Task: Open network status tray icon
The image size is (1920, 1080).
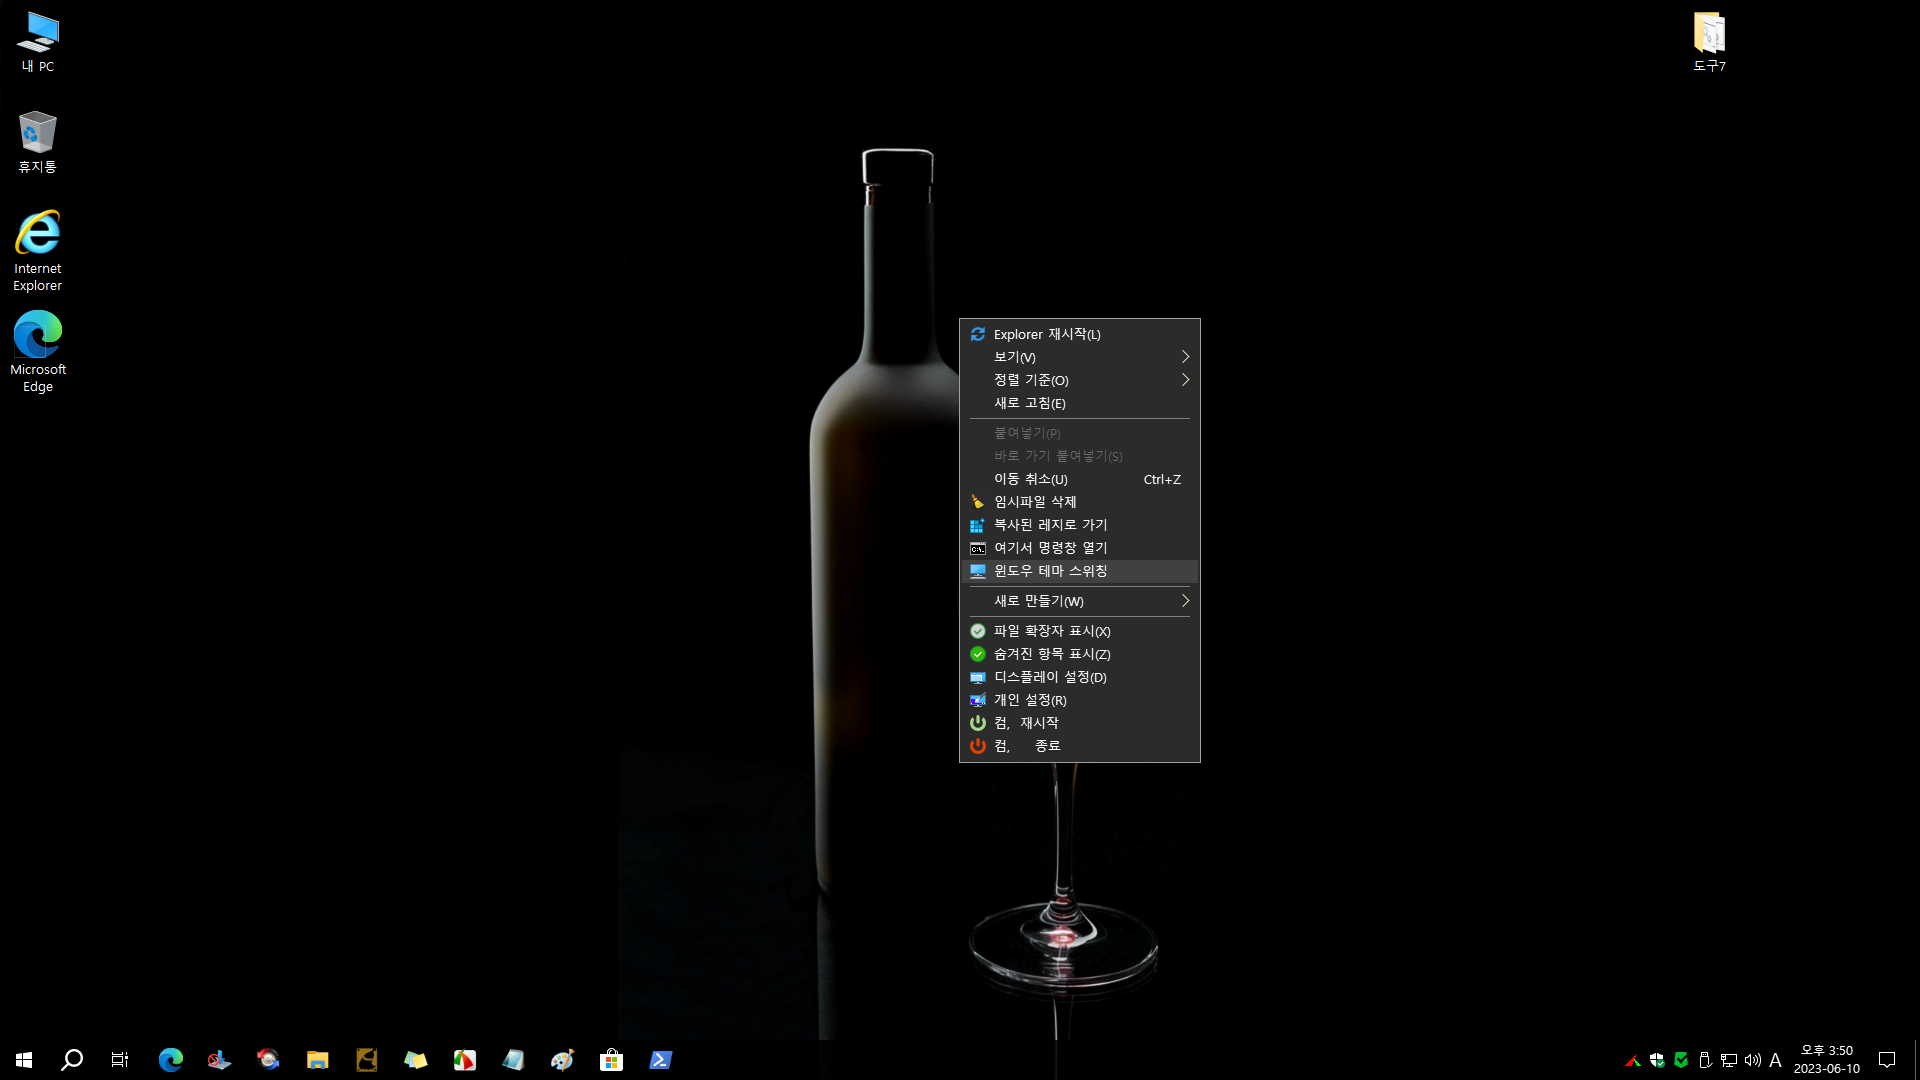Action: point(1729,1060)
